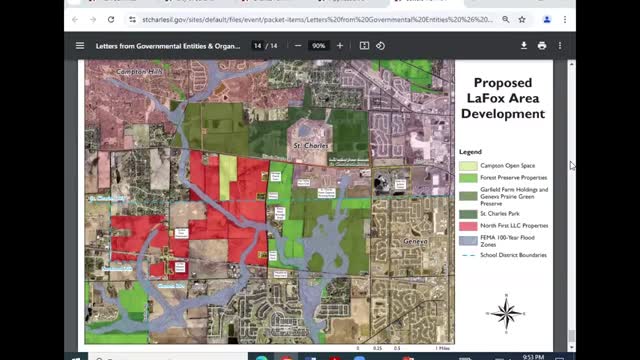Click the St. Charles Park legend swatch
Image resolution: width=640 pixels, height=360 pixels.
[468, 214]
